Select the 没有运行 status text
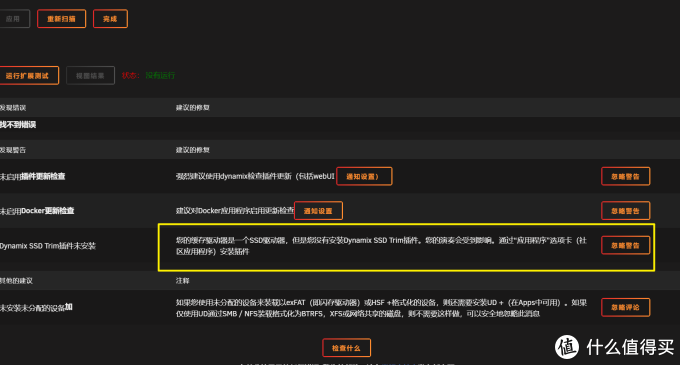Image resolution: width=680 pixels, height=365 pixels. pos(160,75)
